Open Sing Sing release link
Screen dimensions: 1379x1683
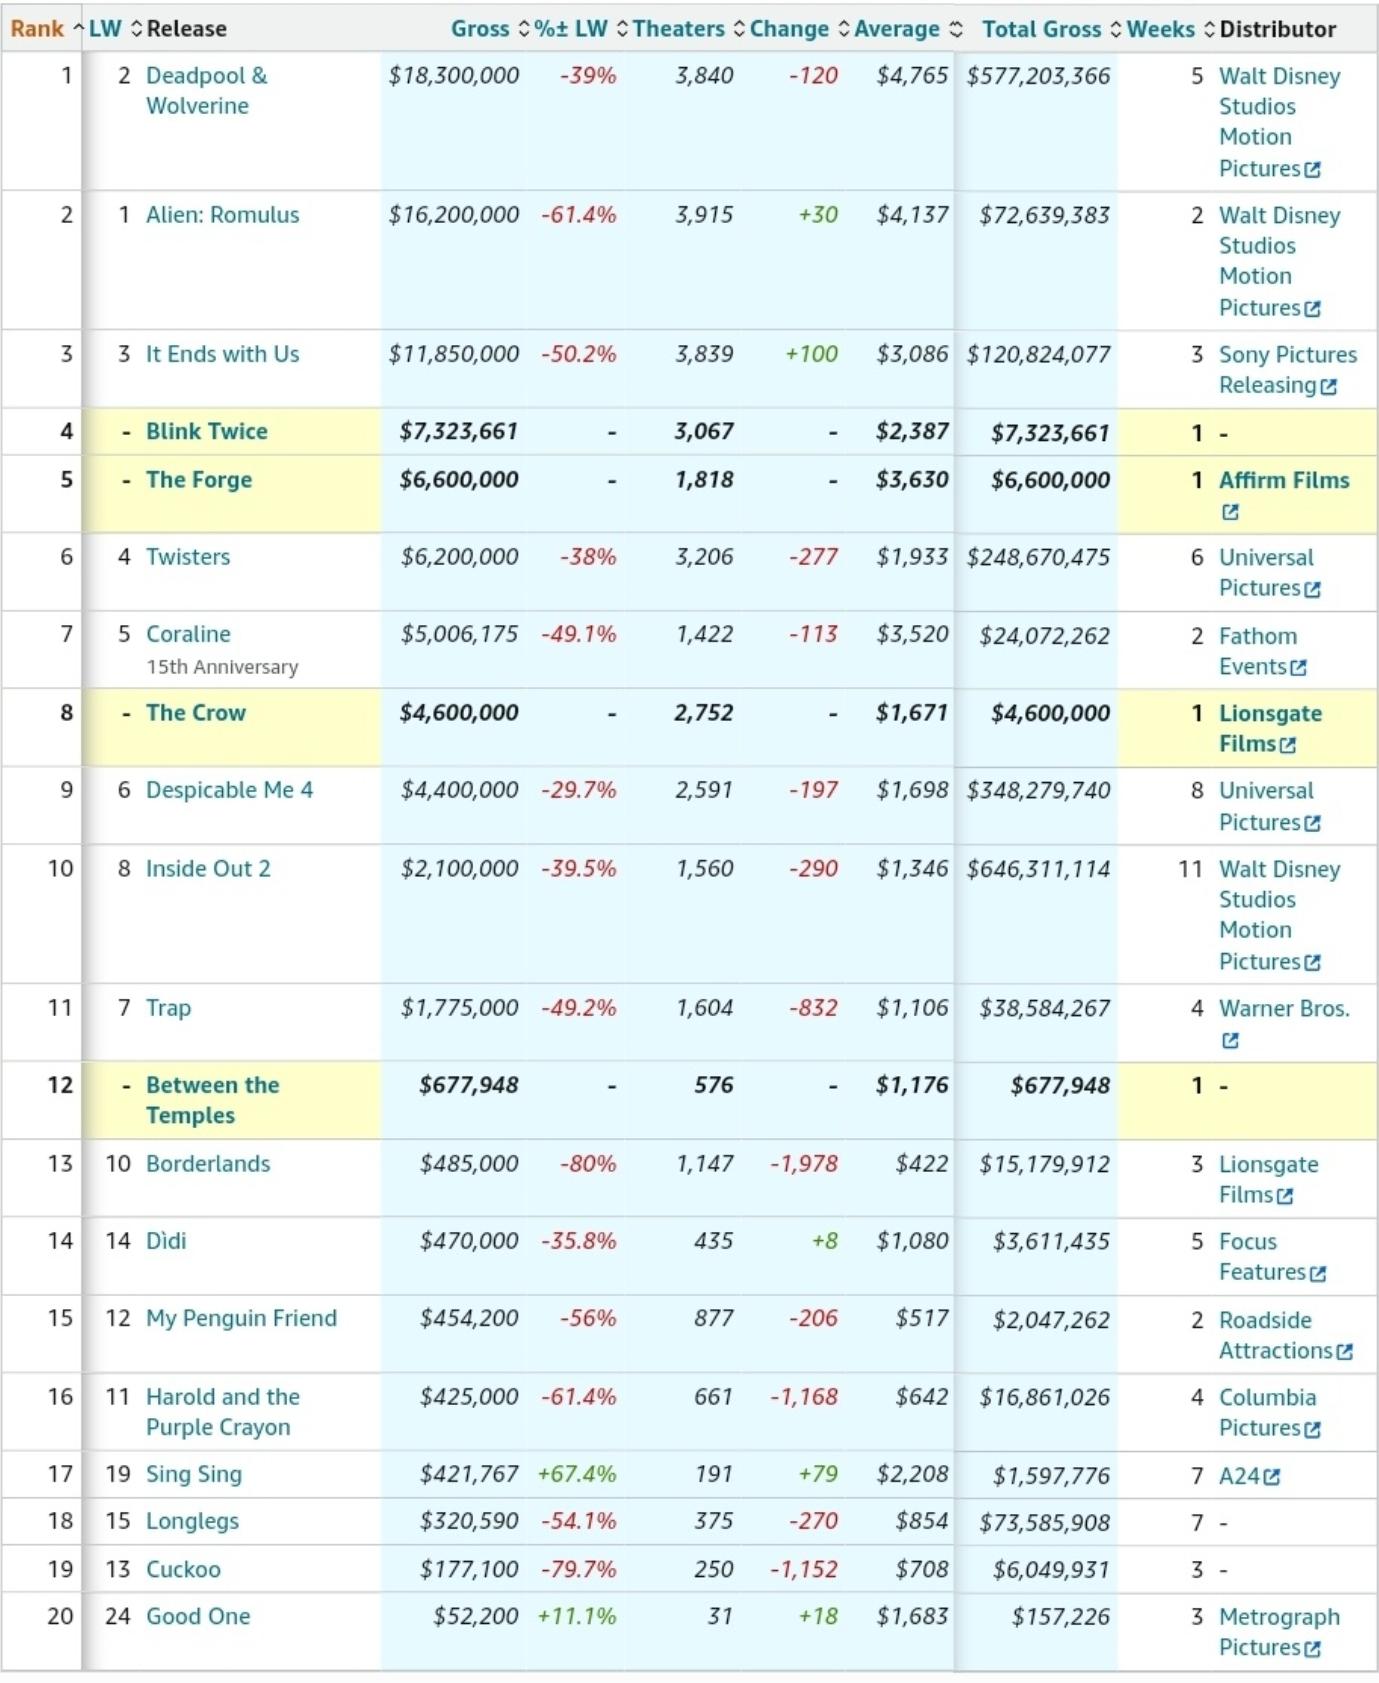[x=194, y=1473]
